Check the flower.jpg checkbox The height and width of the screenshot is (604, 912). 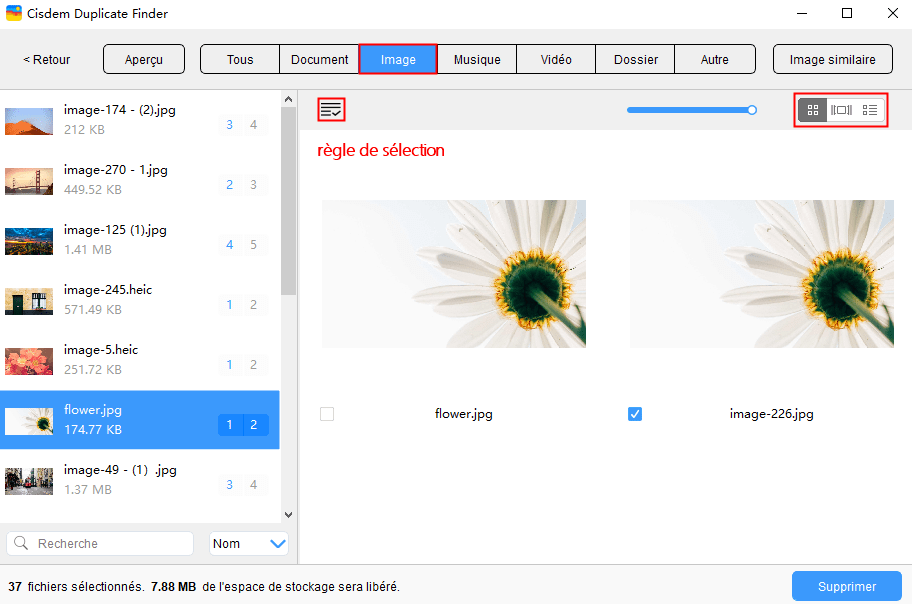[x=327, y=413]
